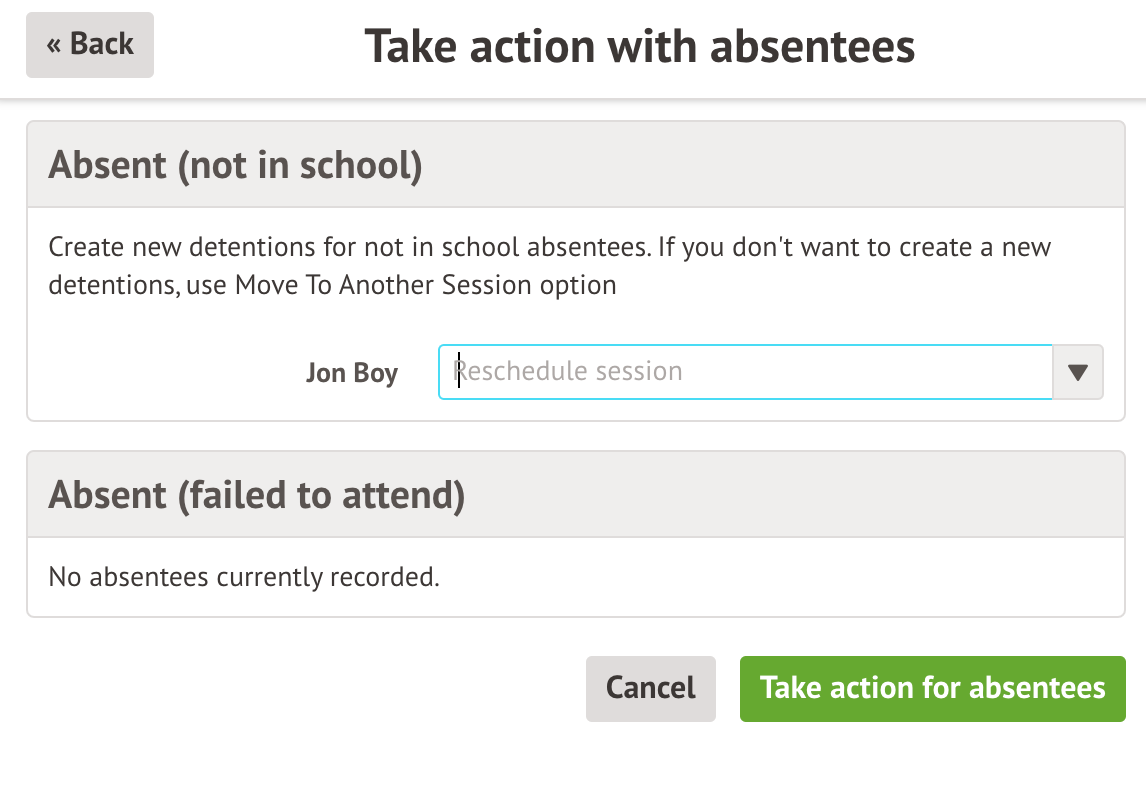Expand combo box next to Jon Boy
The height and width of the screenshot is (798, 1146).
[x=1077, y=373]
